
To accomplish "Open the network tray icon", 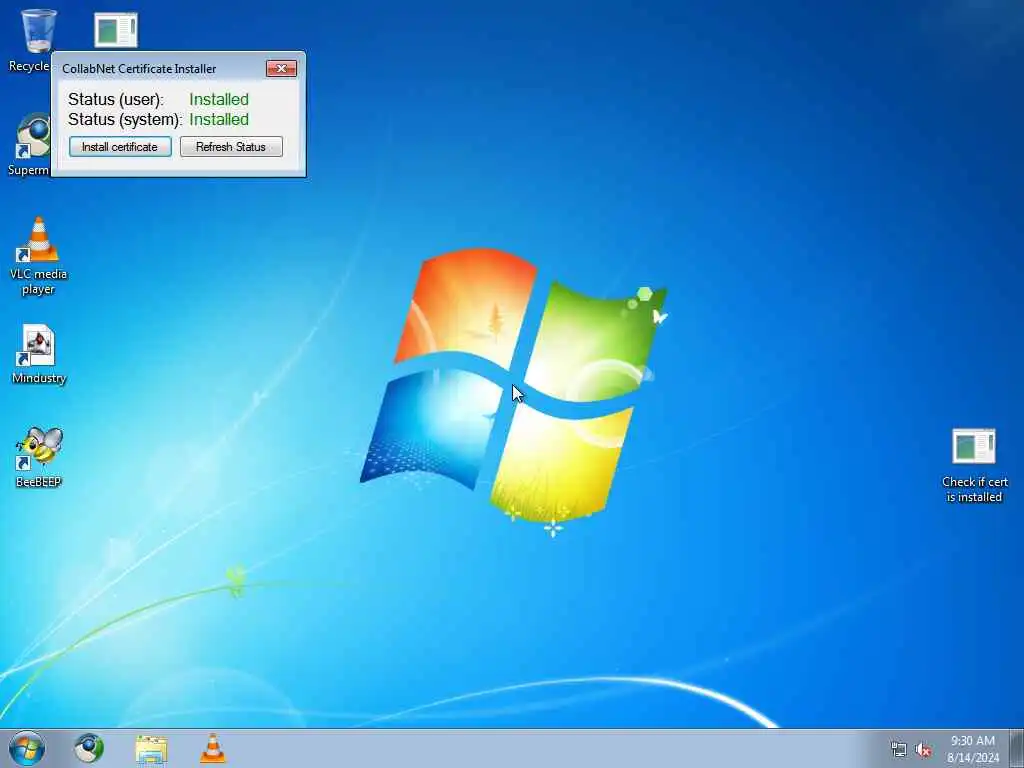I will (x=899, y=749).
